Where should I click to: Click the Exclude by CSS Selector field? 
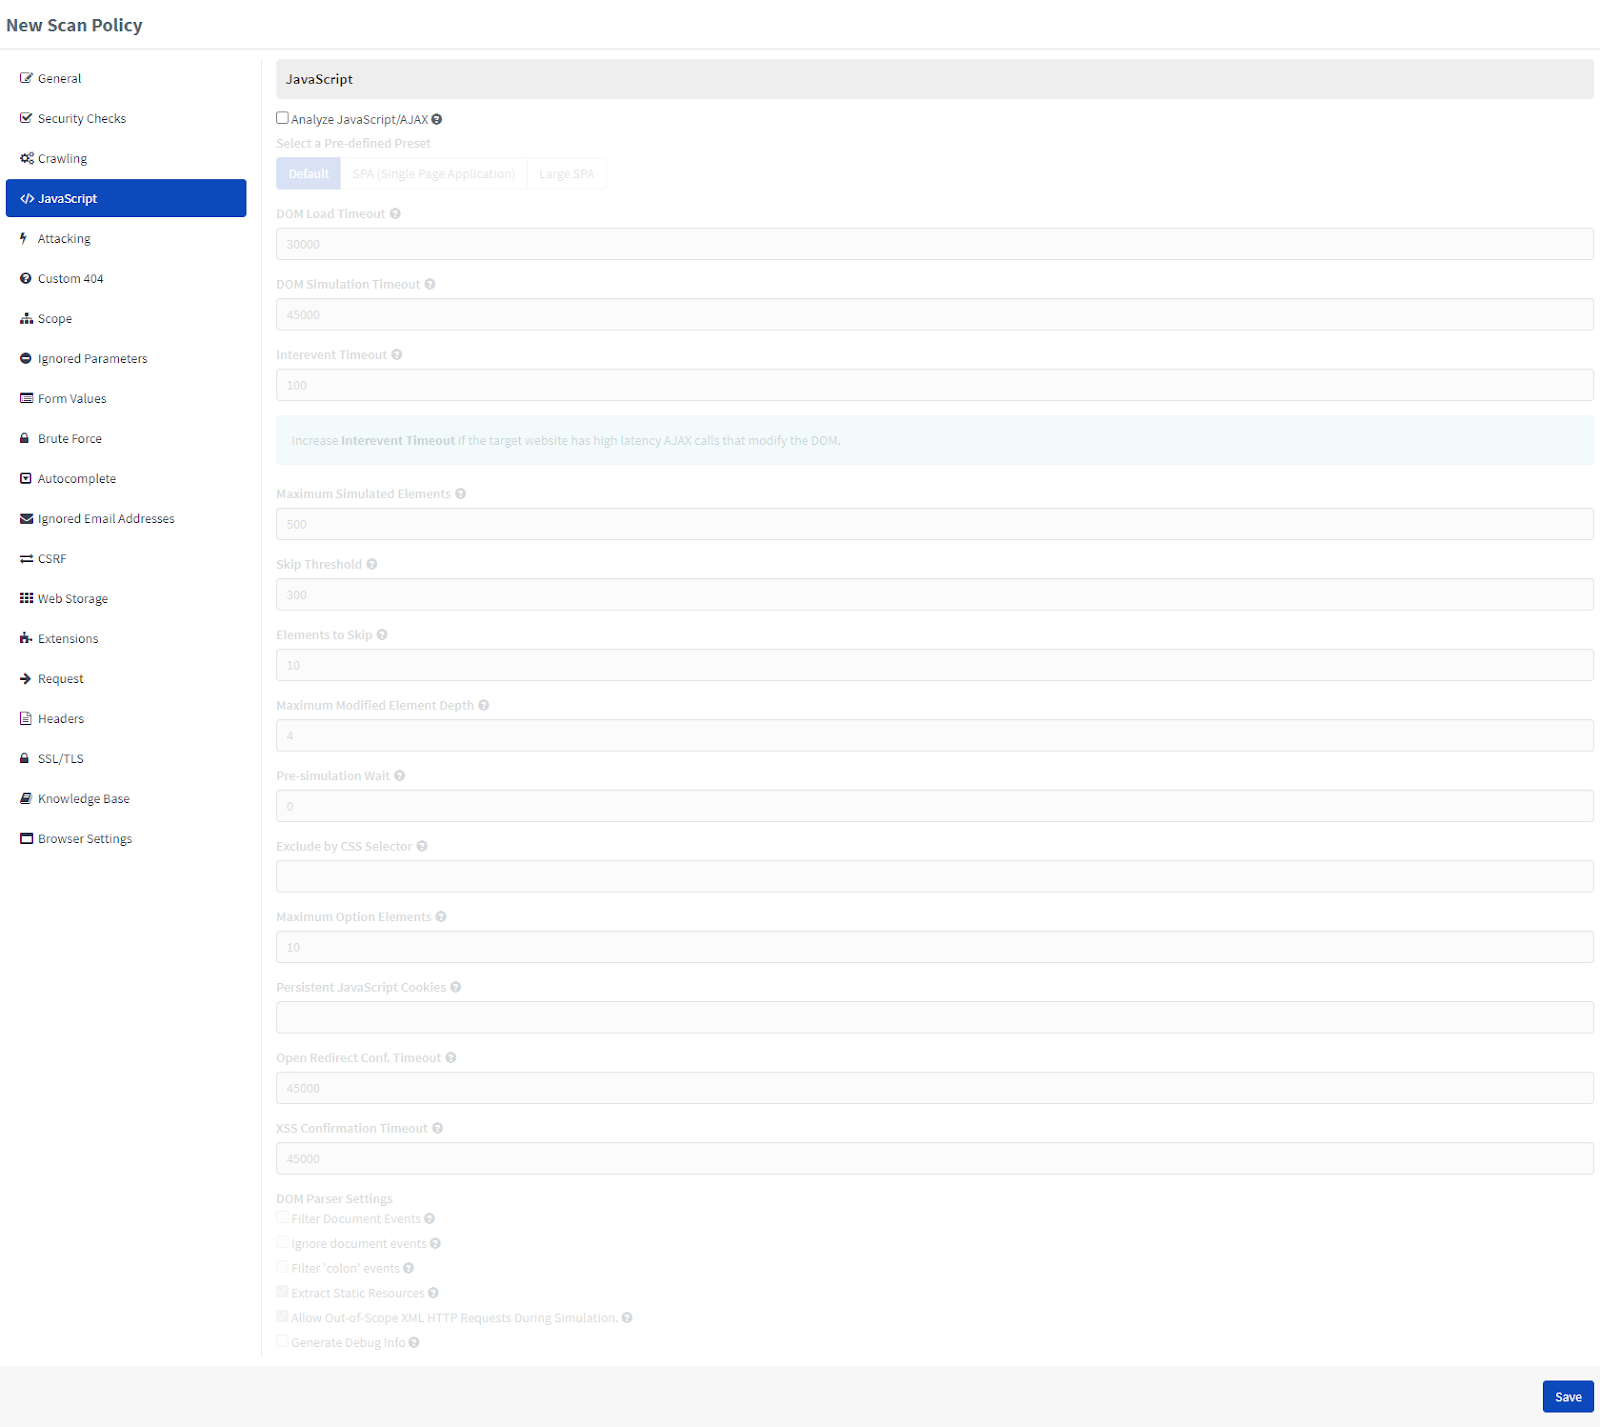[x=935, y=876]
